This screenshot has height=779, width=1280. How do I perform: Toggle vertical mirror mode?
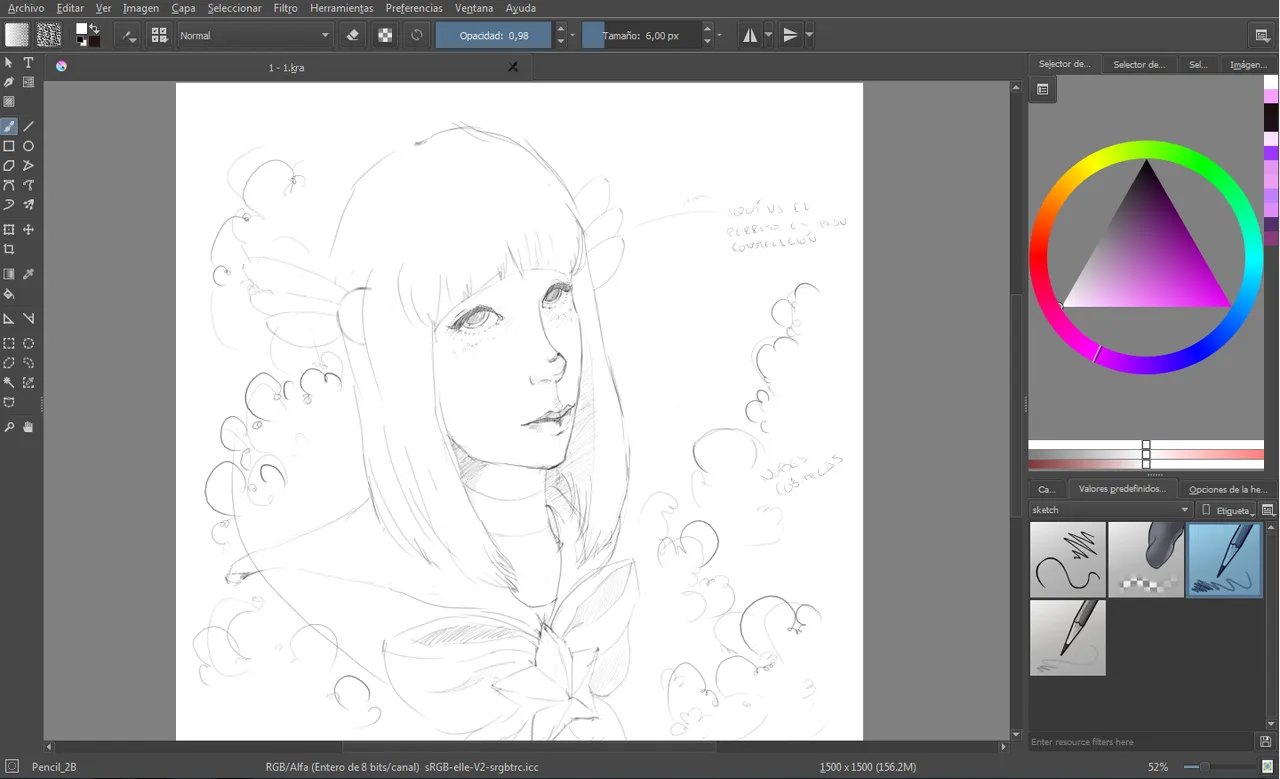pyautogui.click(x=790, y=35)
